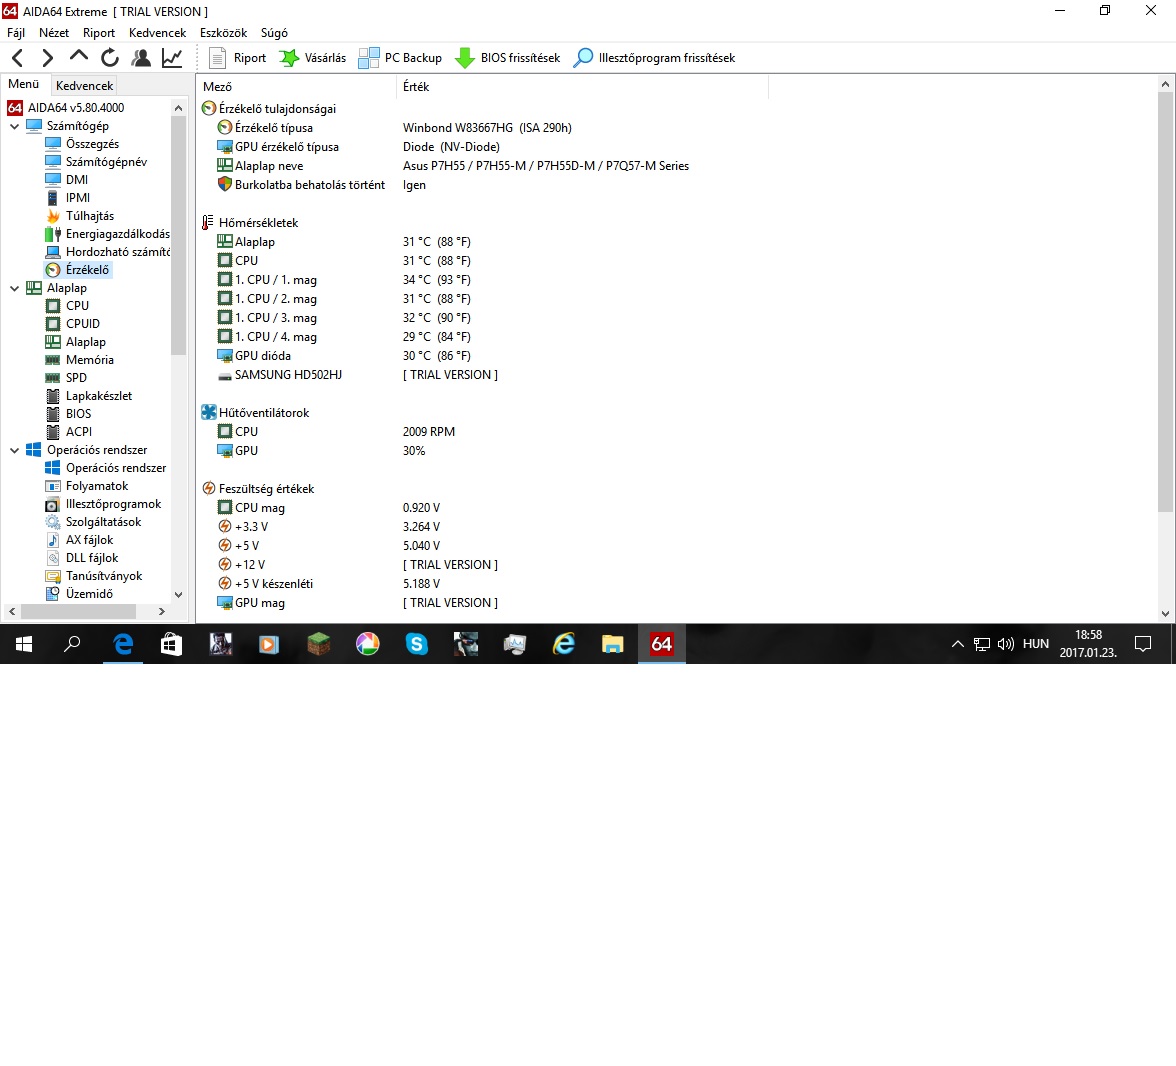Click BIOS frissítések toolbar button
This screenshot has height=1066, width=1176.
[508, 58]
